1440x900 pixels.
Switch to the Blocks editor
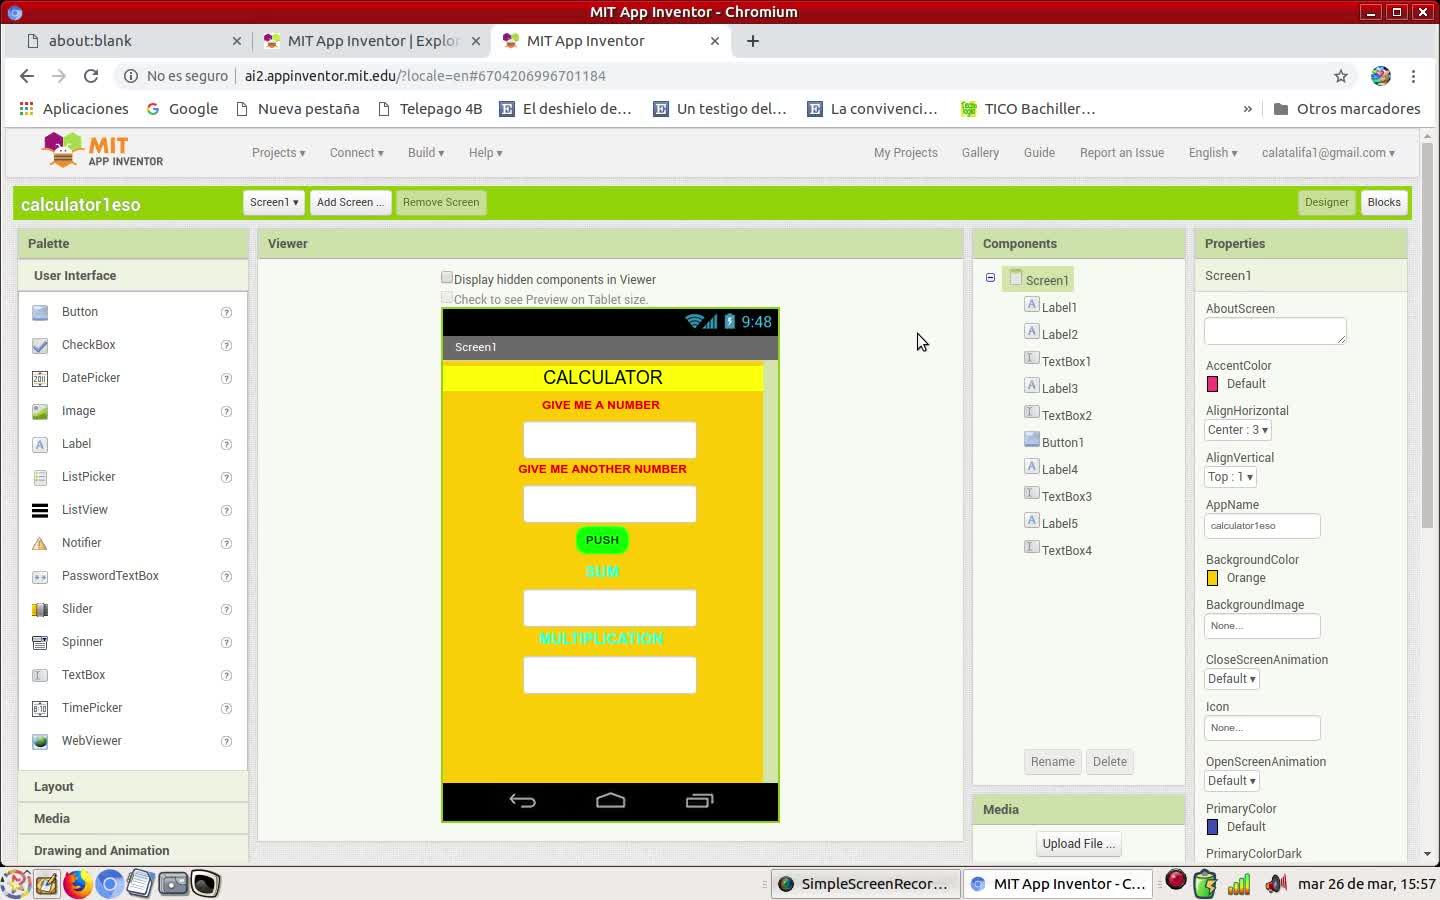[1384, 202]
